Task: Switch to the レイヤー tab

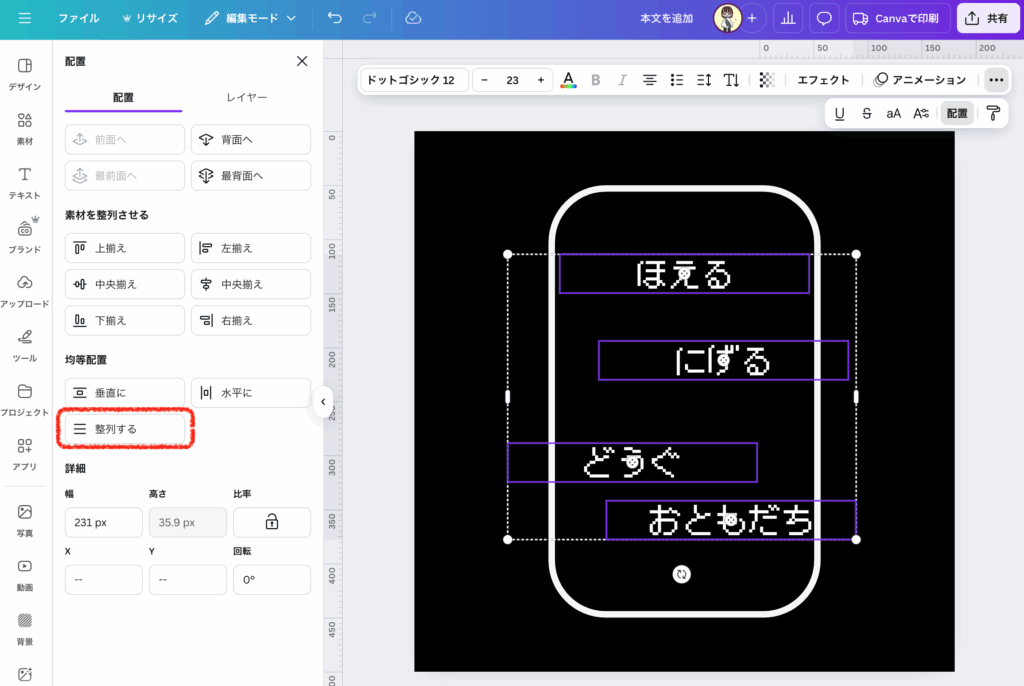Action: click(246, 97)
